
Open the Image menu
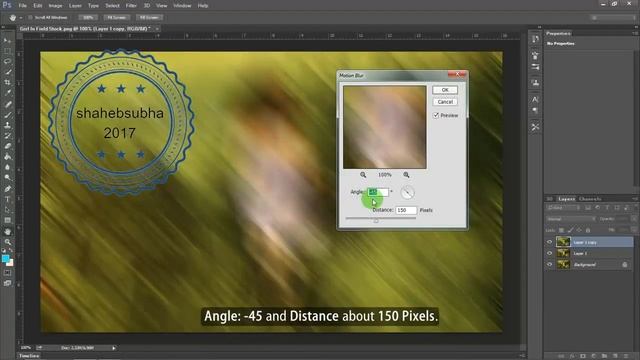(56, 6)
